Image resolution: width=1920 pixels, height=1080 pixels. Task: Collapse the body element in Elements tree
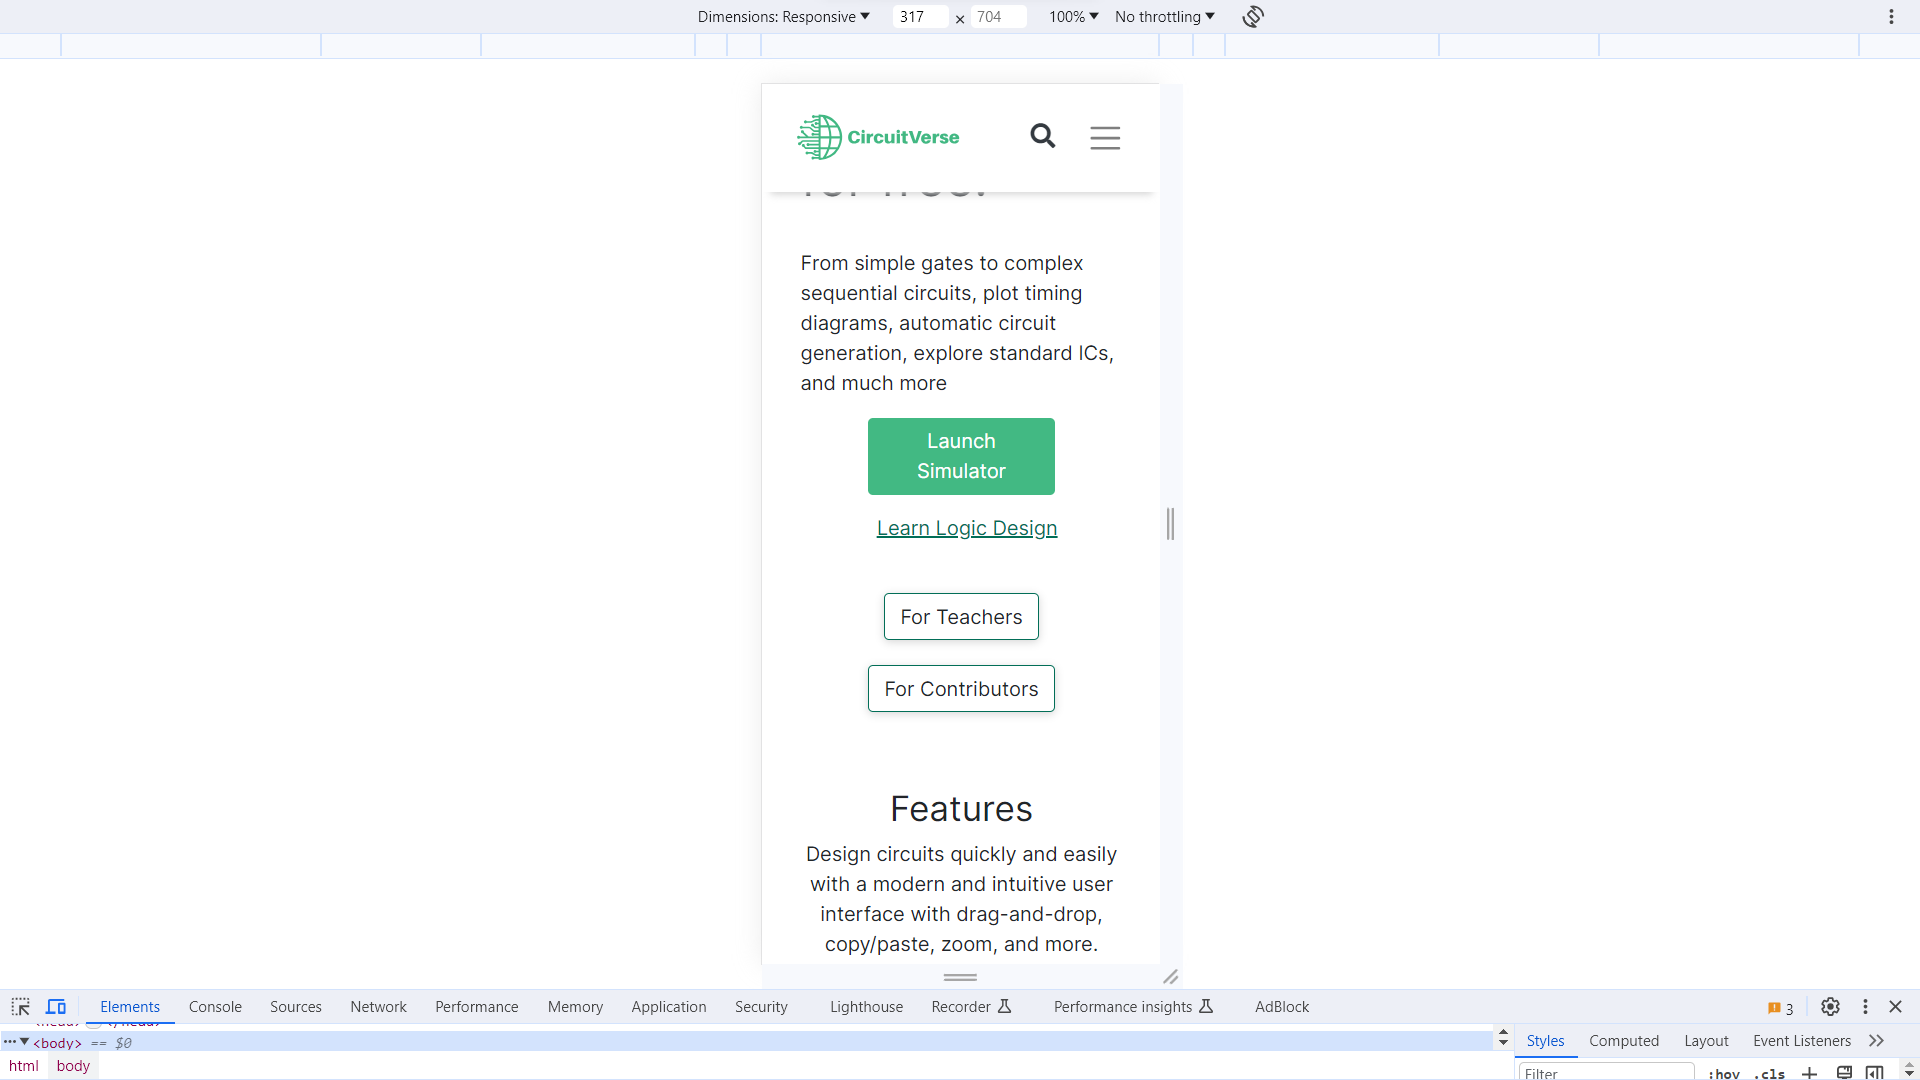point(22,1042)
